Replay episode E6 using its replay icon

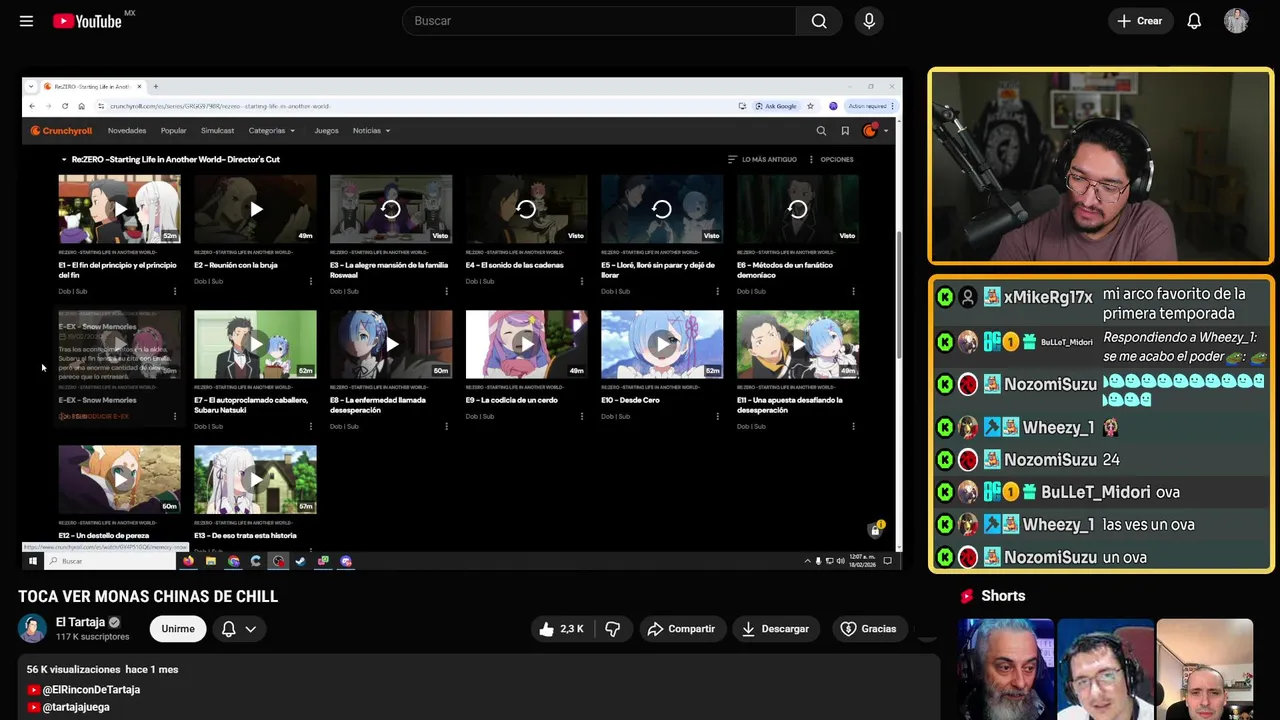point(798,209)
